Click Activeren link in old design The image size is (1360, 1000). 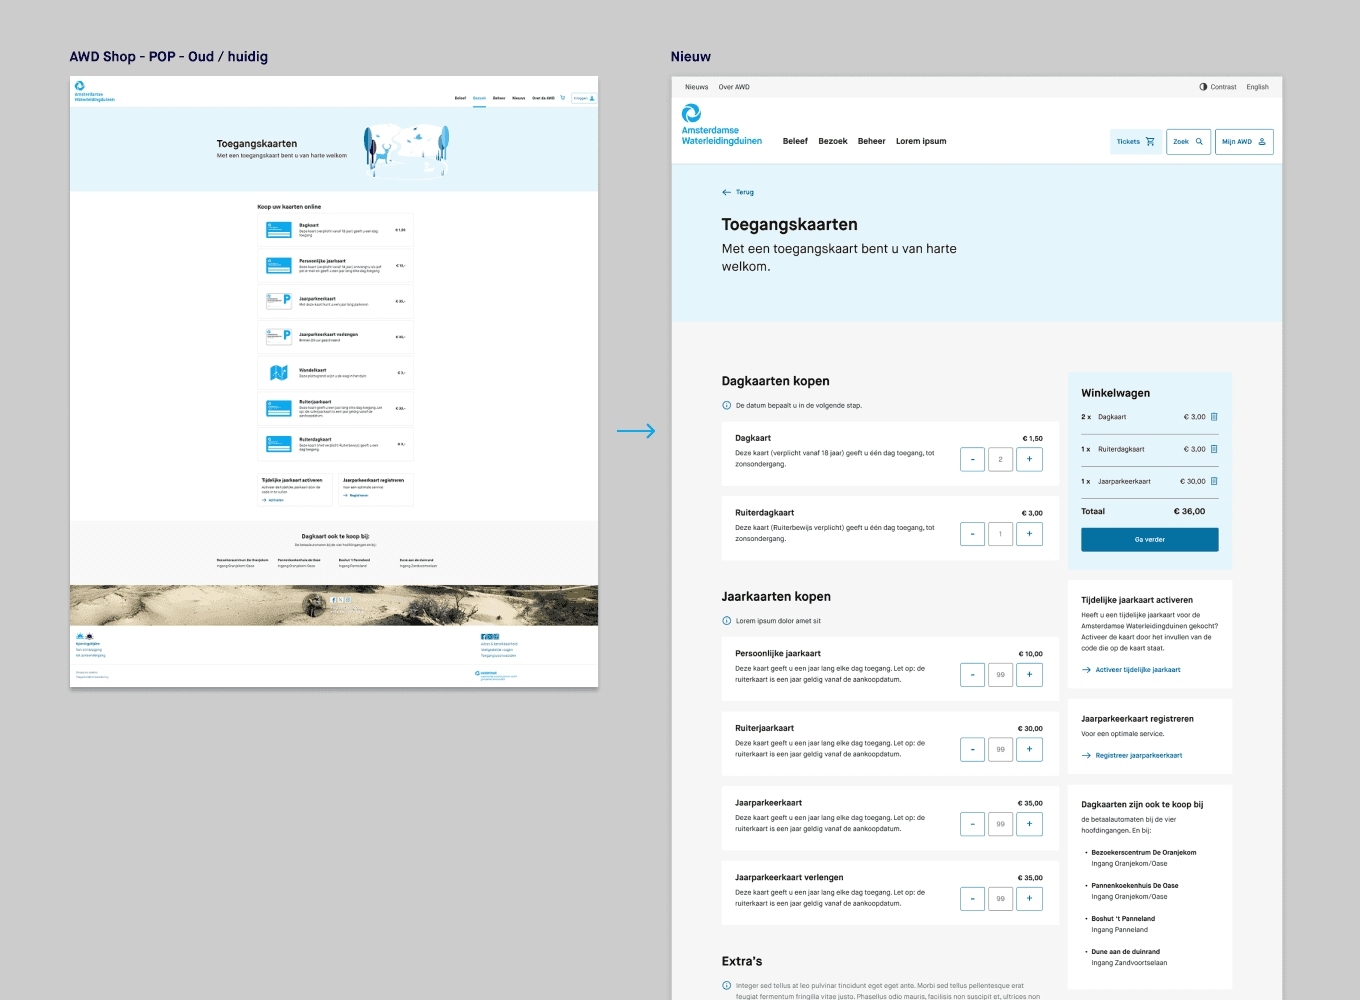click(x=273, y=500)
